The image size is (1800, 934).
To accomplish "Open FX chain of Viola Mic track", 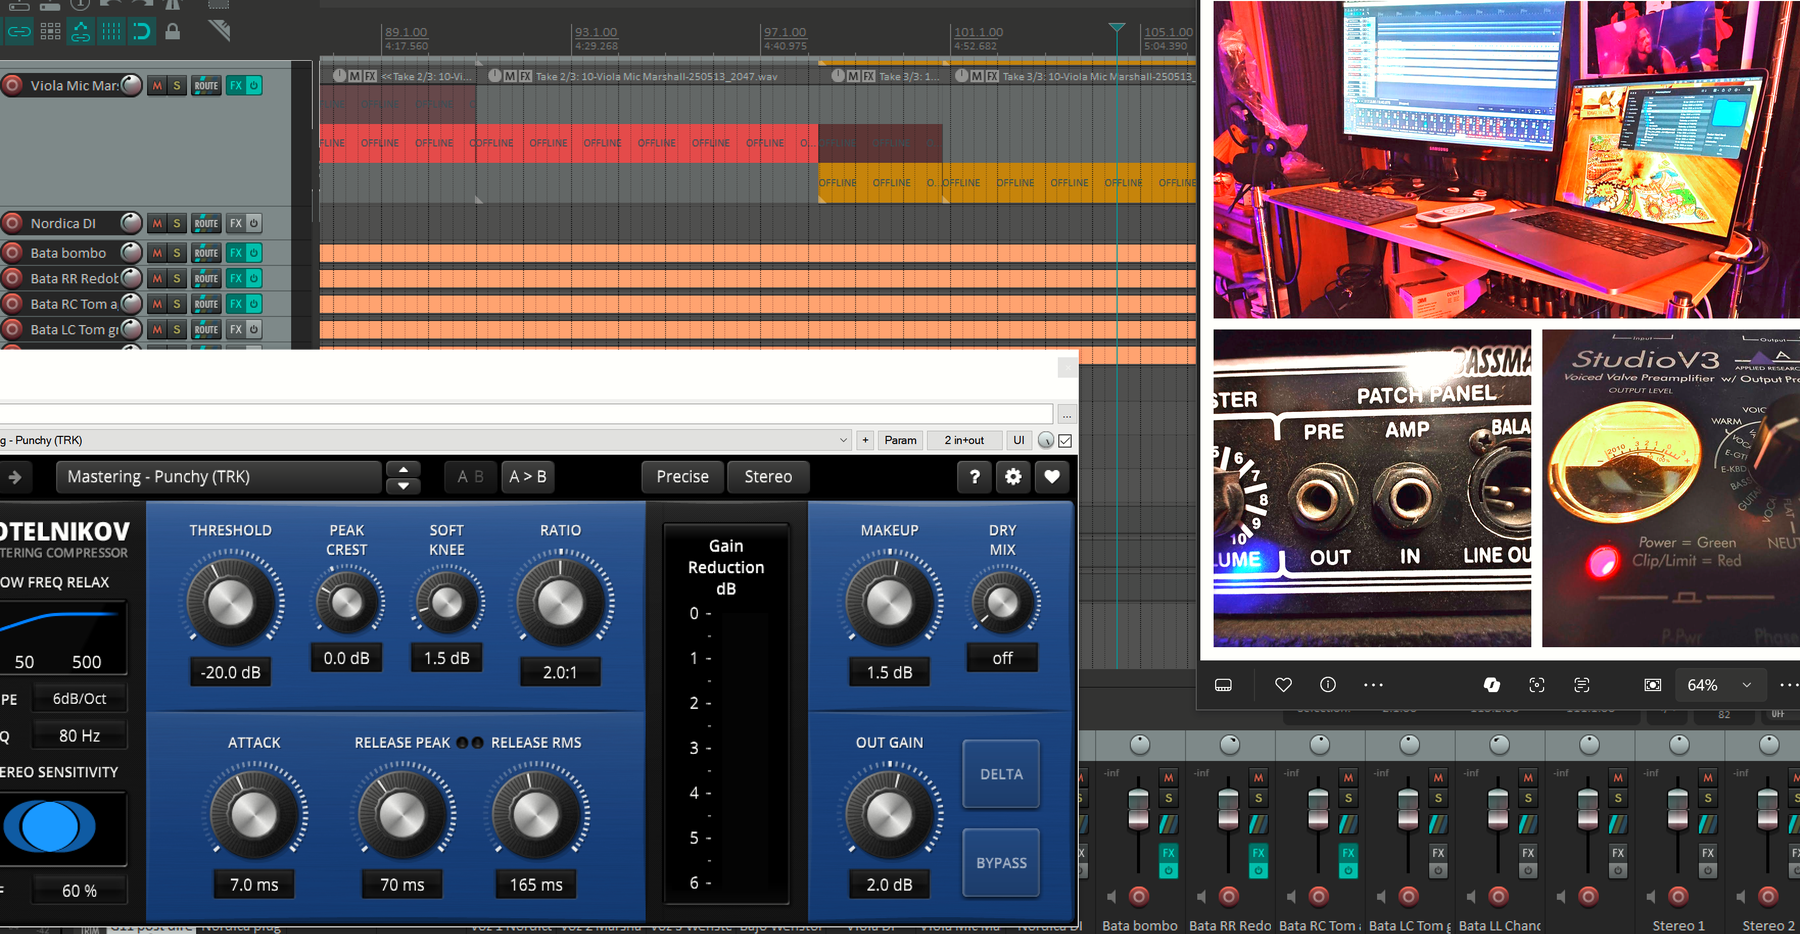I will pyautogui.click(x=236, y=85).
